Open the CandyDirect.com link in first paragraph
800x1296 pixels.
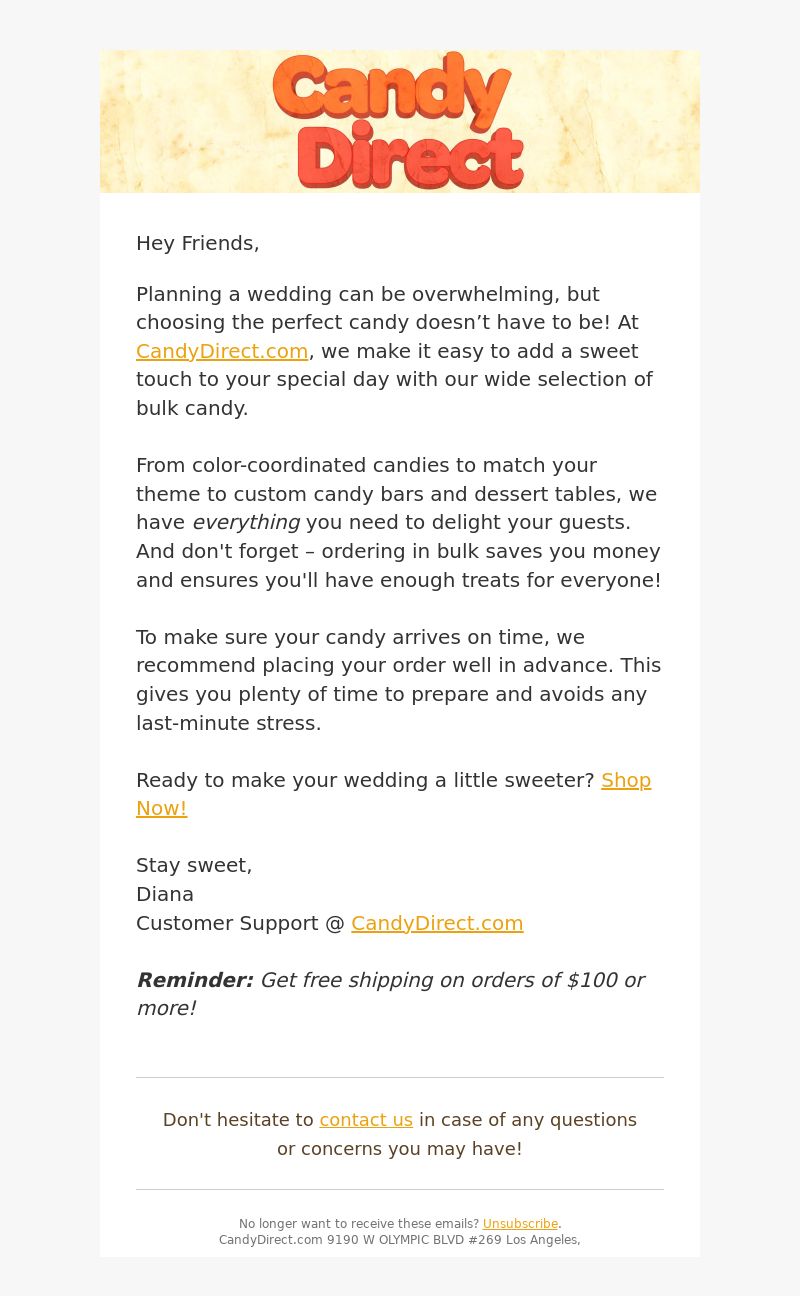click(222, 351)
